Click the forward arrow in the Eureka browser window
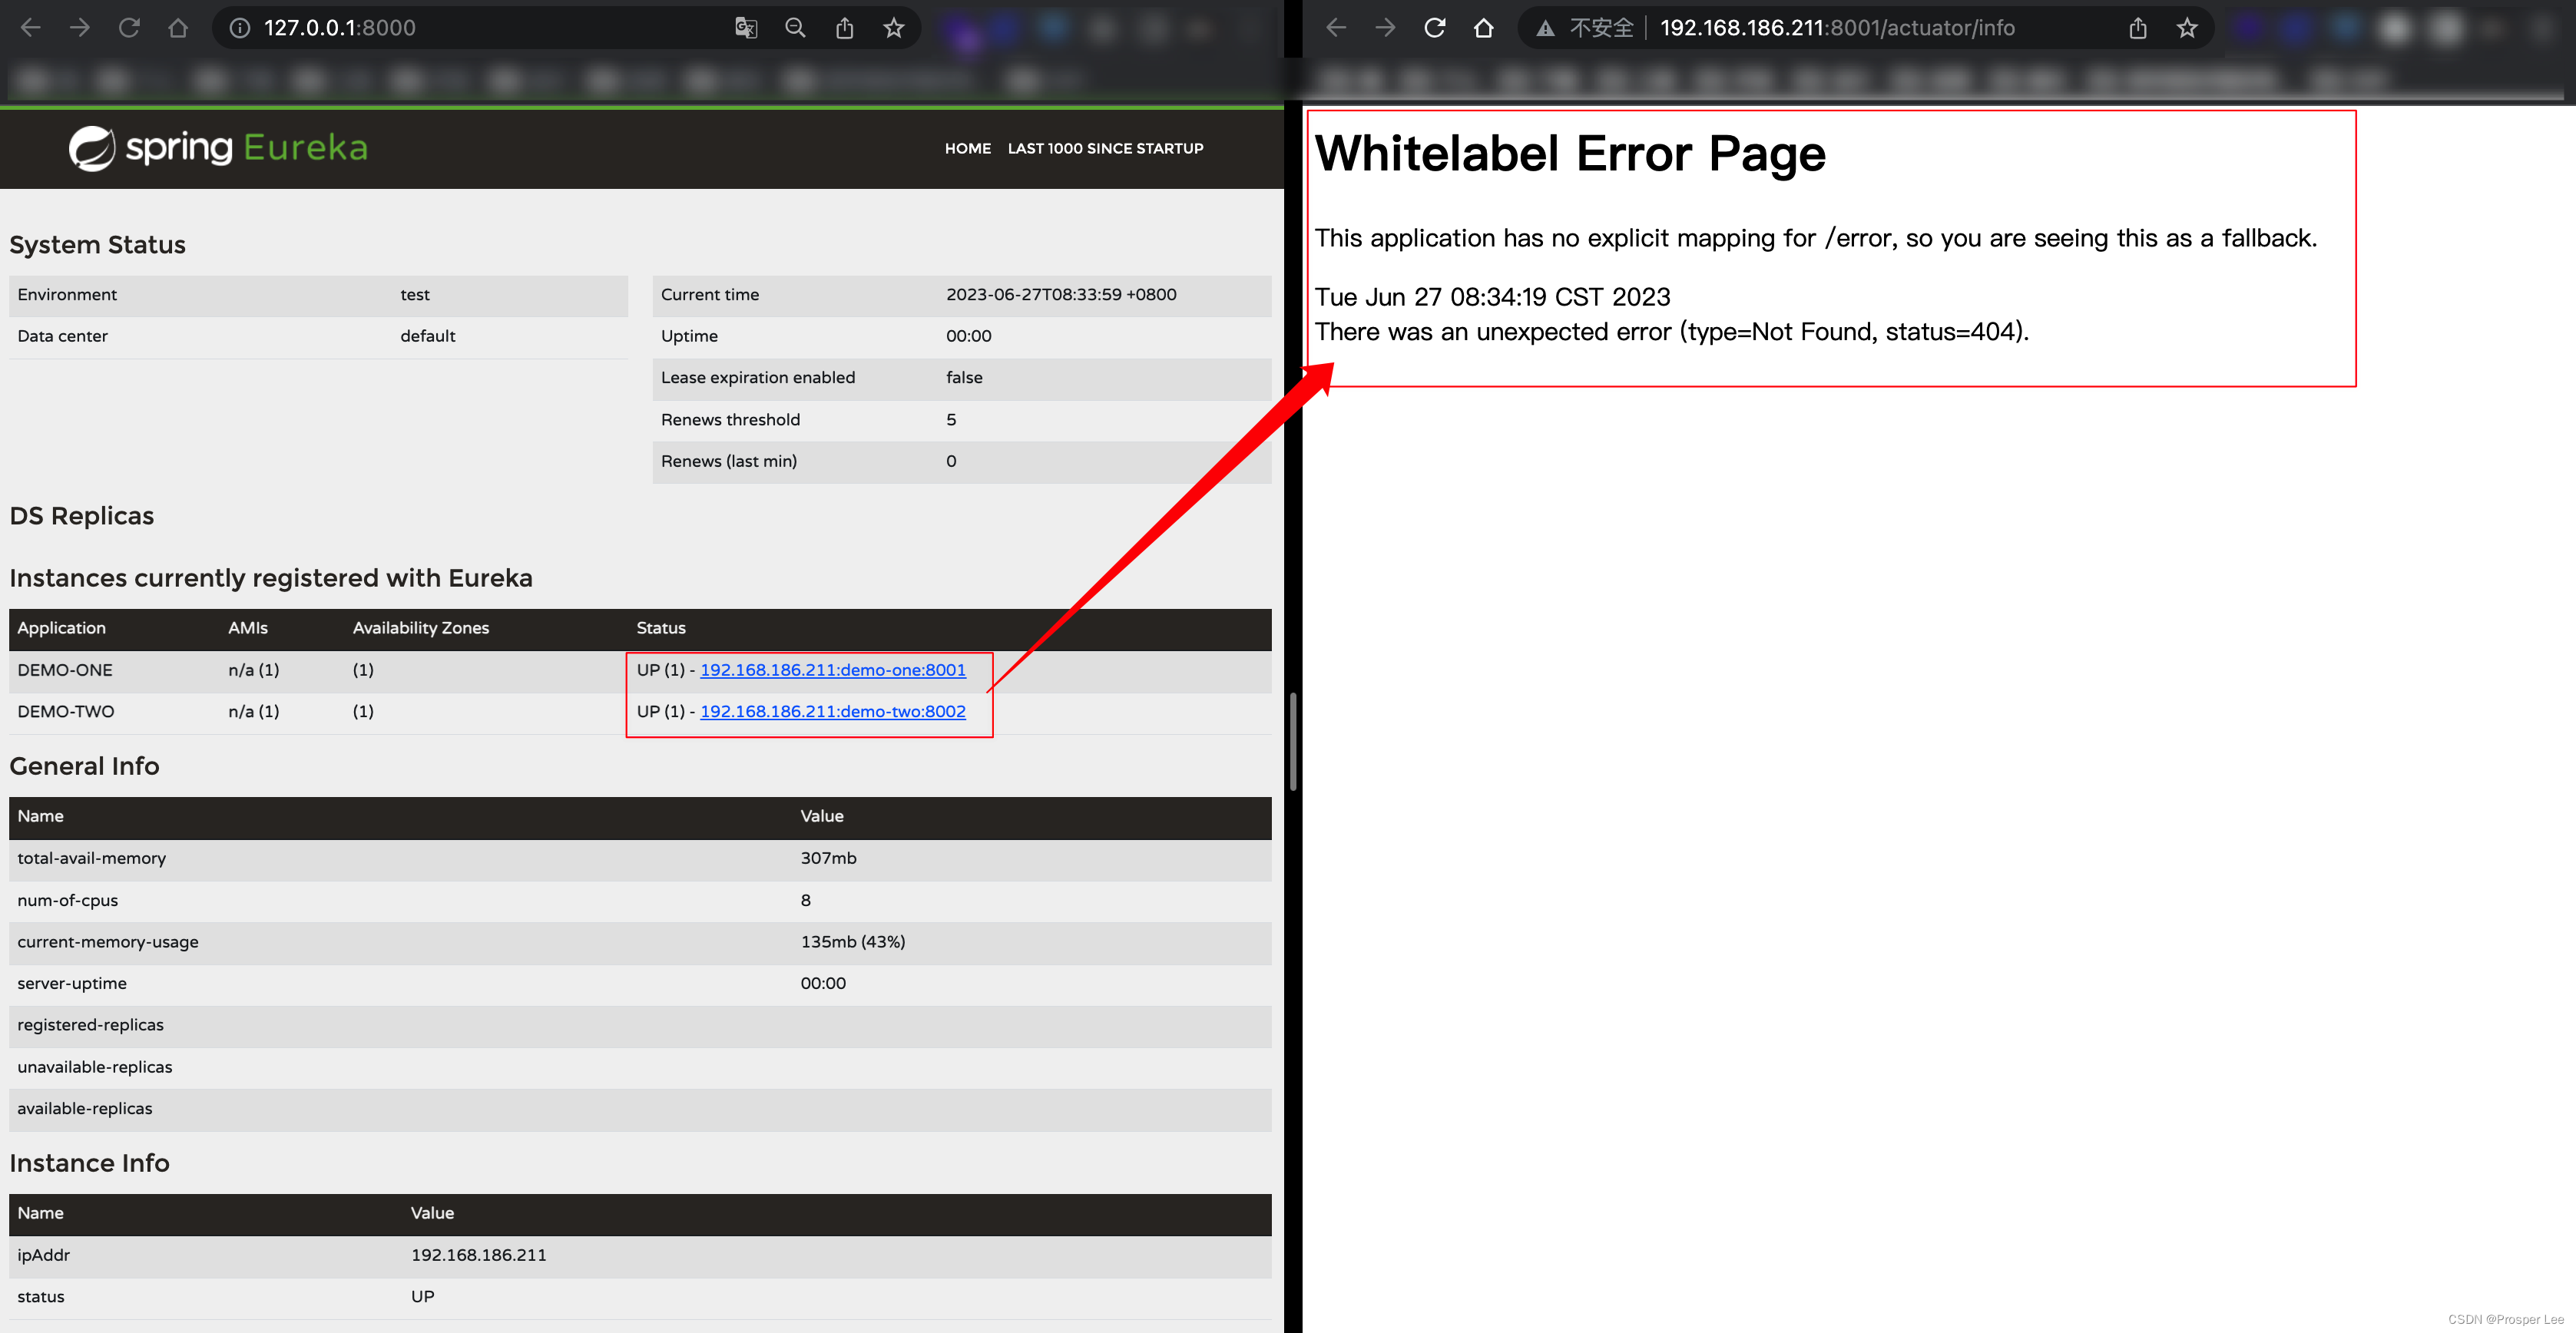 (x=80, y=28)
